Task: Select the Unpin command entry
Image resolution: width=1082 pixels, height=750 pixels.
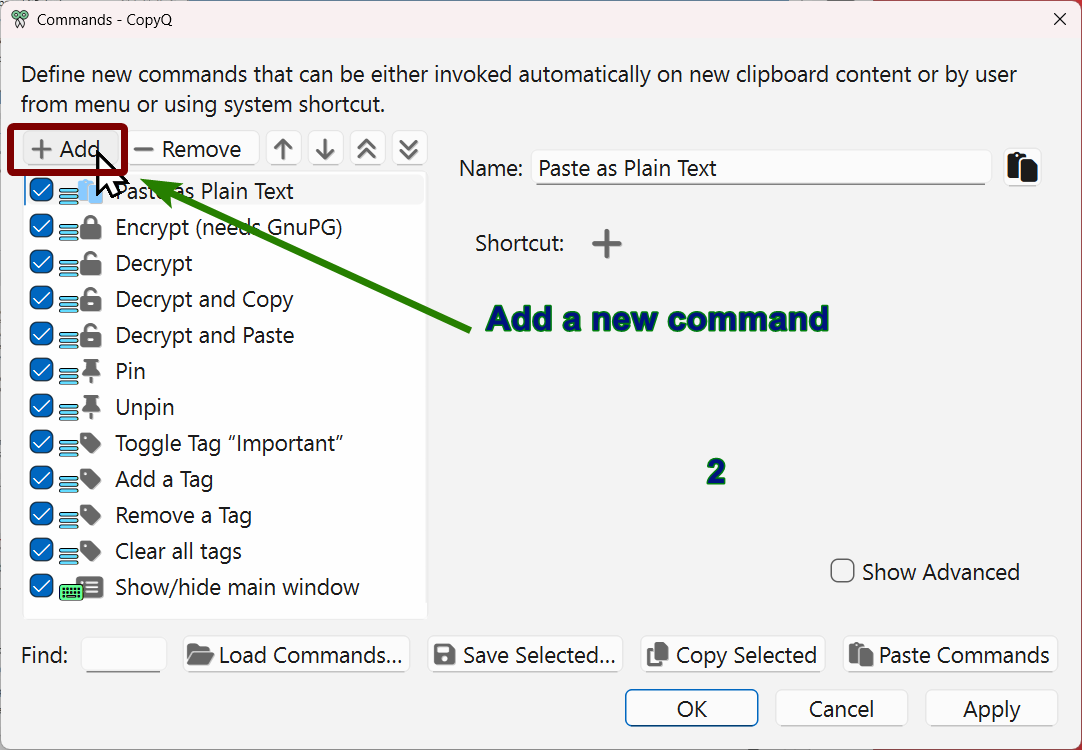Action: click(x=145, y=407)
